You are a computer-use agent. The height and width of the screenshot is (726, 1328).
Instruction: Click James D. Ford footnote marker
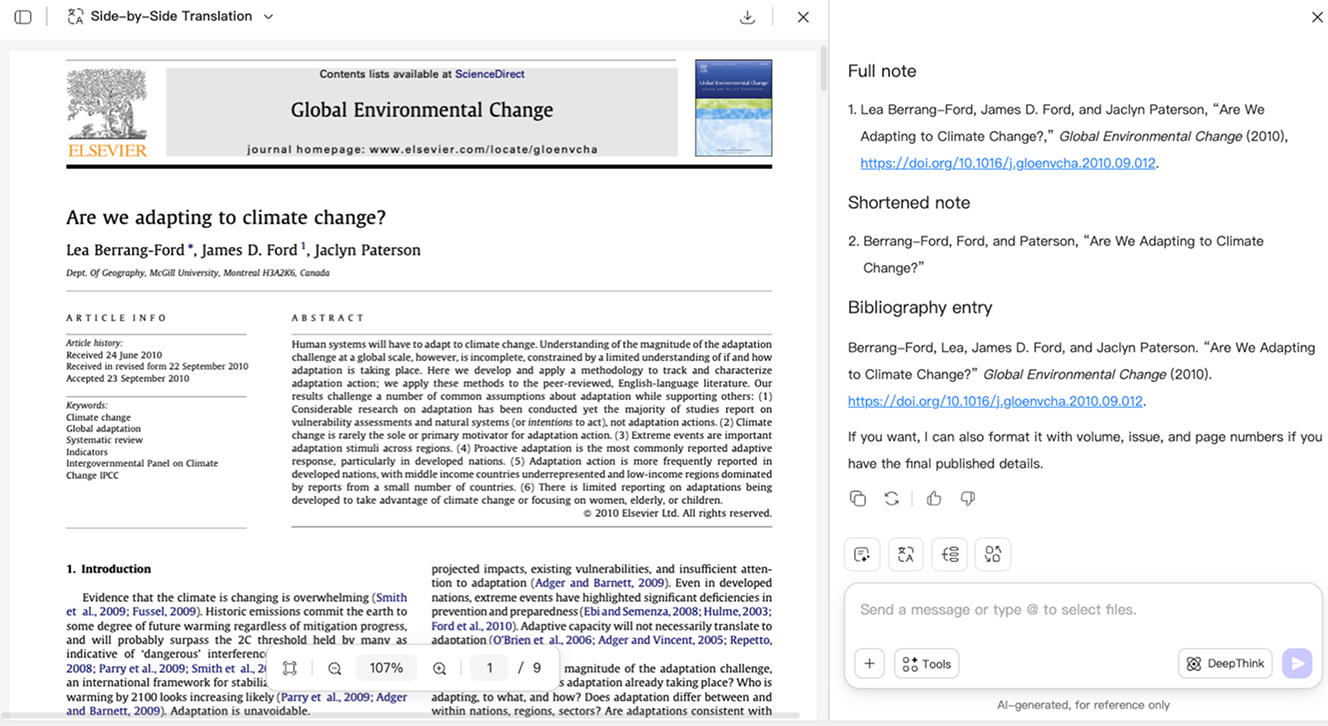coord(303,245)
